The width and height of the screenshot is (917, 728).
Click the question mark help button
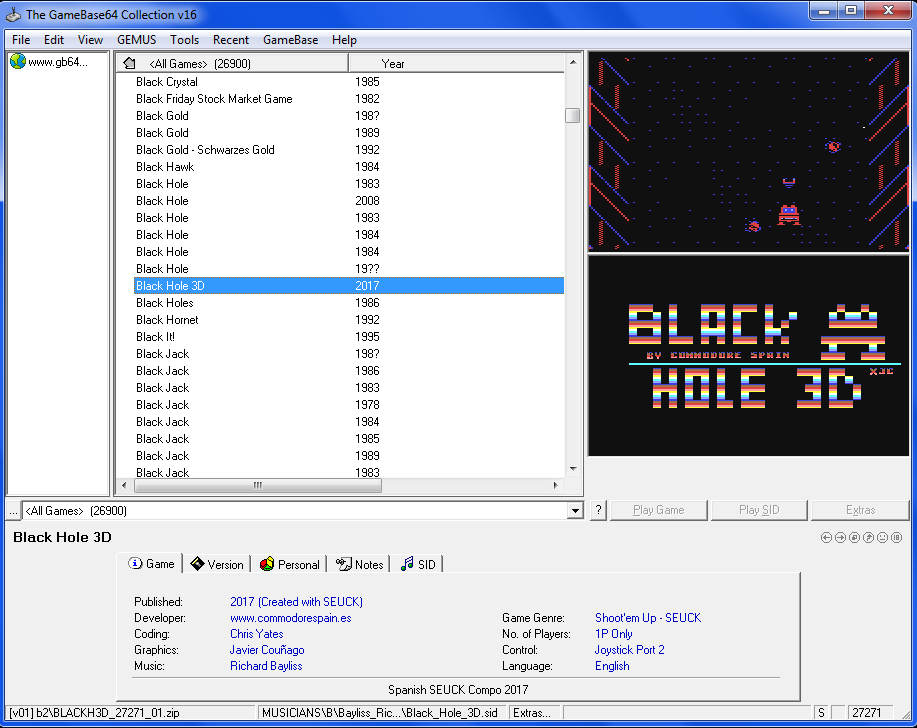[x=598, y=510]
